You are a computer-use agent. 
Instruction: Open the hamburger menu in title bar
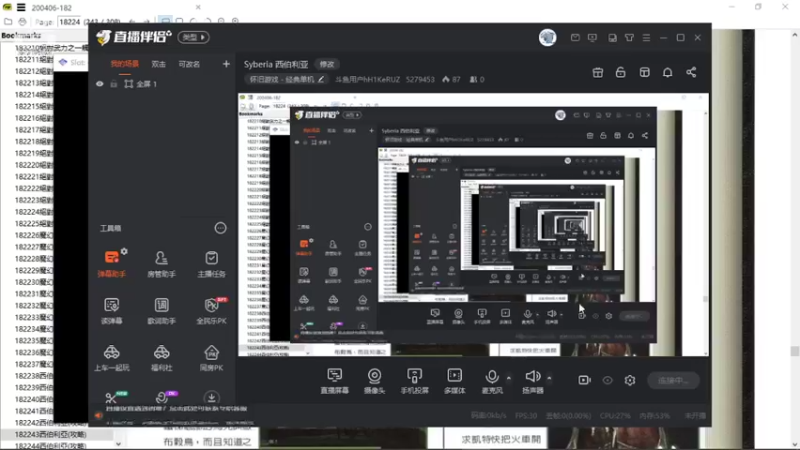pyautogui.click(x=646, y=38)
